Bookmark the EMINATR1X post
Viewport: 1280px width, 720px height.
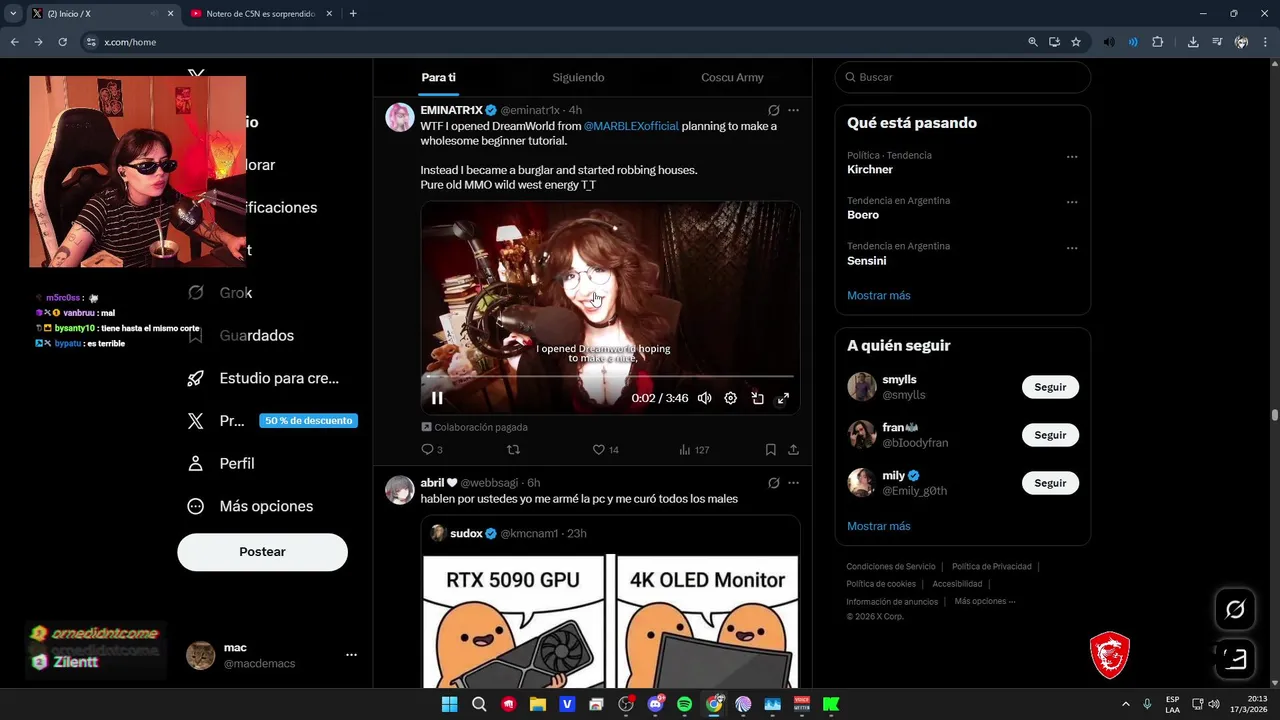(x=770, y=450)
